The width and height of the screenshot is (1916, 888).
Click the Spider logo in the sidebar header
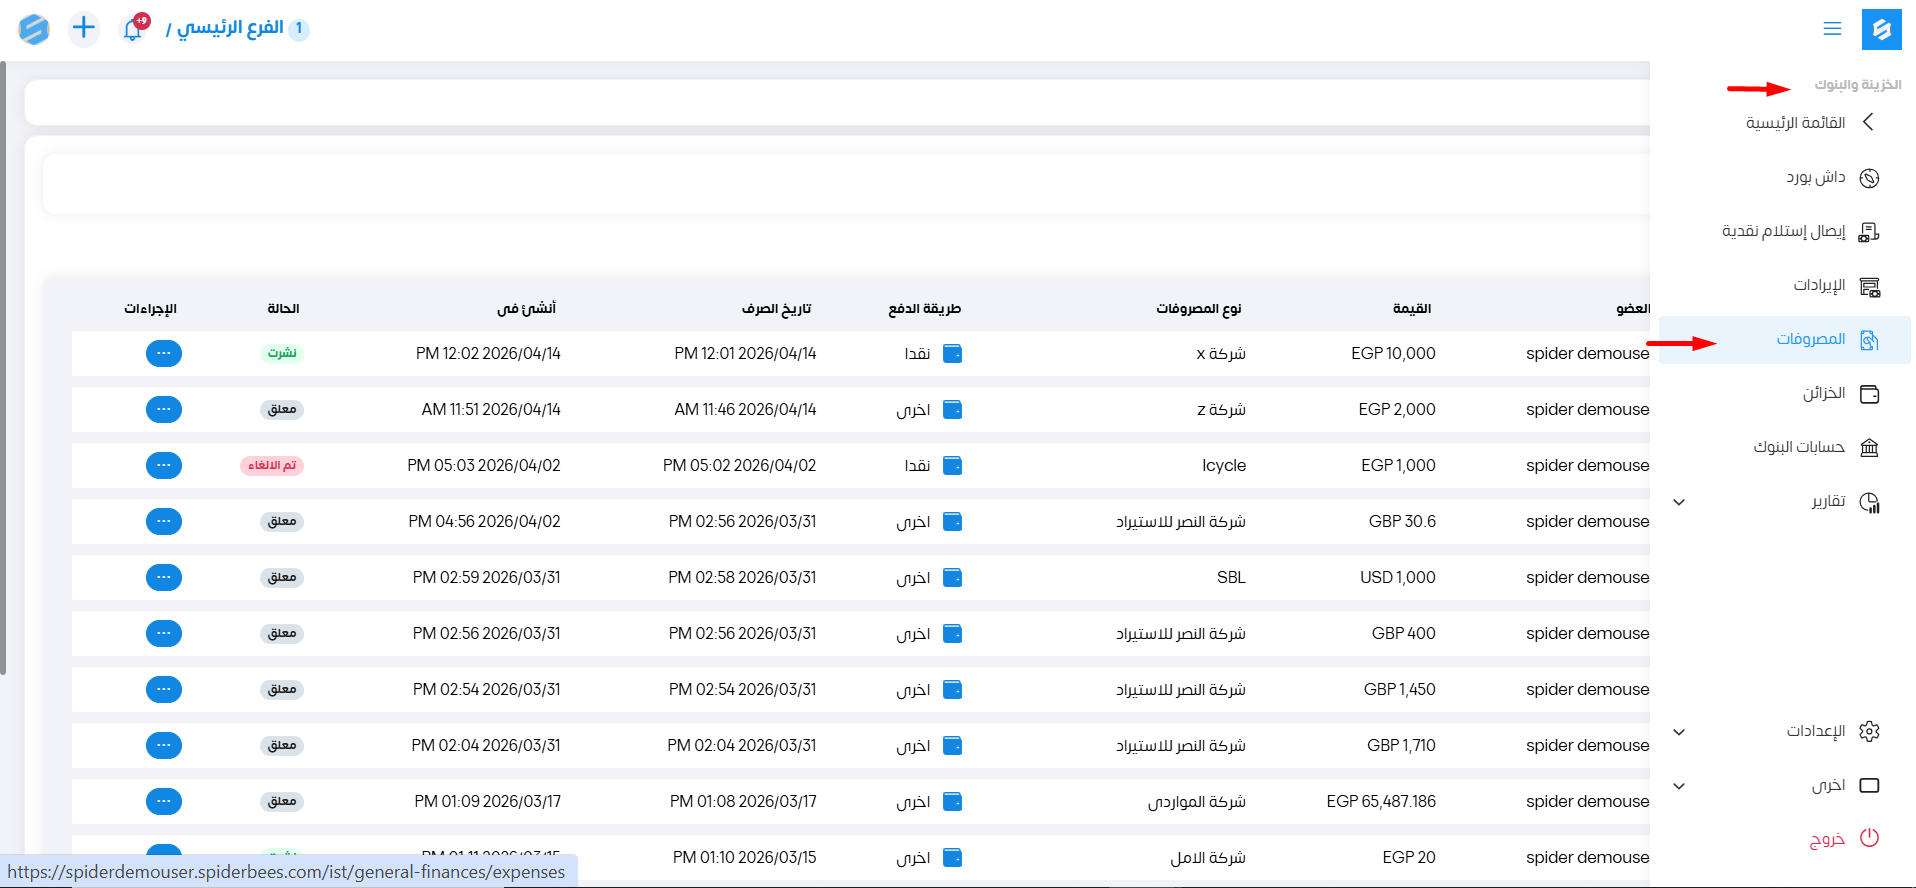coord(1881,29)
